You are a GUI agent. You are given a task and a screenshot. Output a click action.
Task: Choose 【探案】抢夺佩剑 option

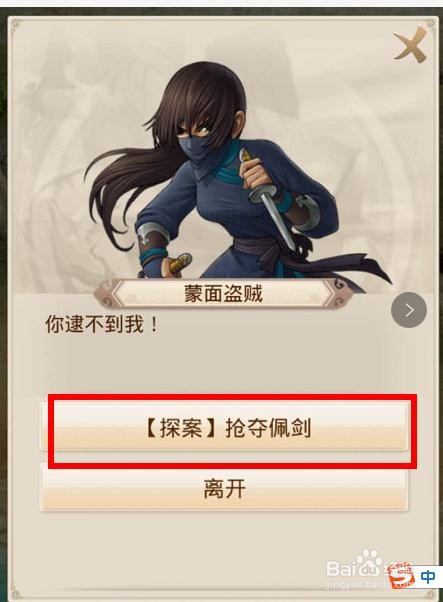[223, 427]
